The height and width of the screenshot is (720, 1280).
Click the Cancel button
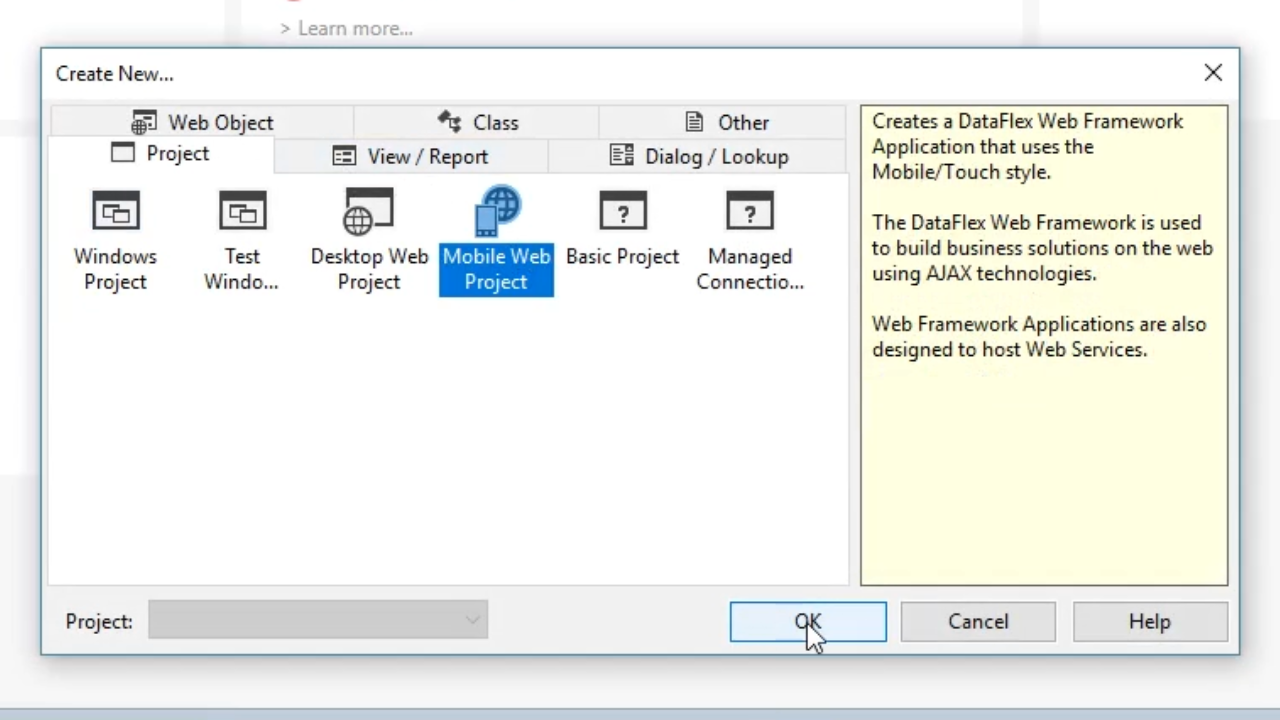(978, 622)
